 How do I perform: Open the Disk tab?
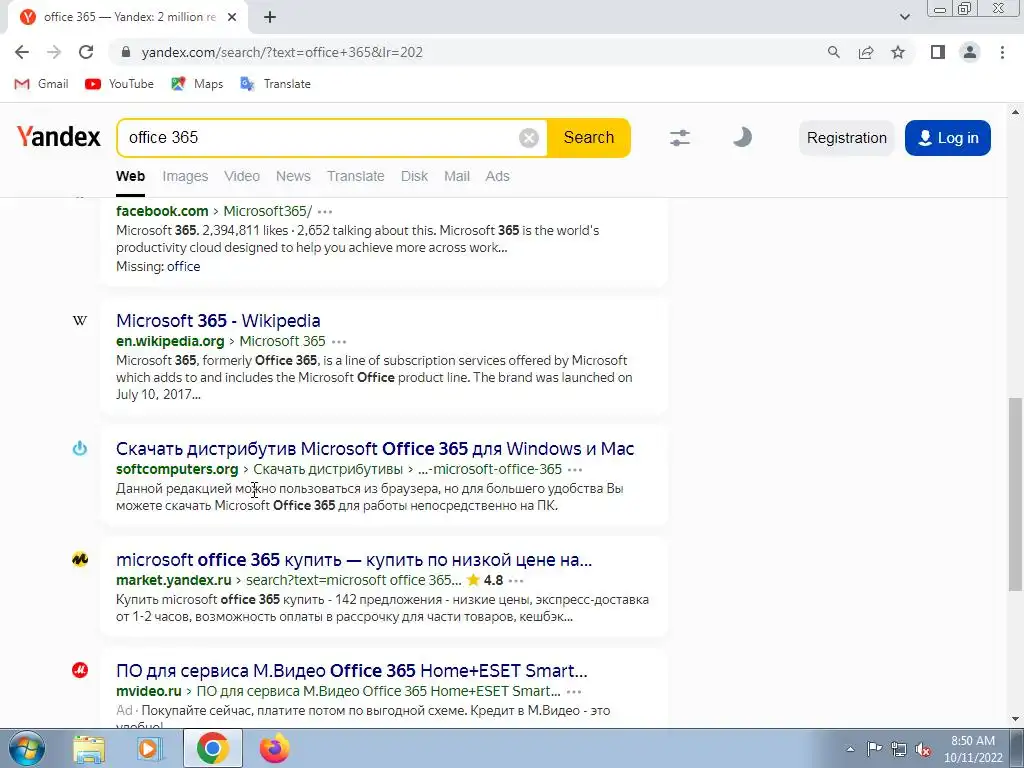[414, 176]
